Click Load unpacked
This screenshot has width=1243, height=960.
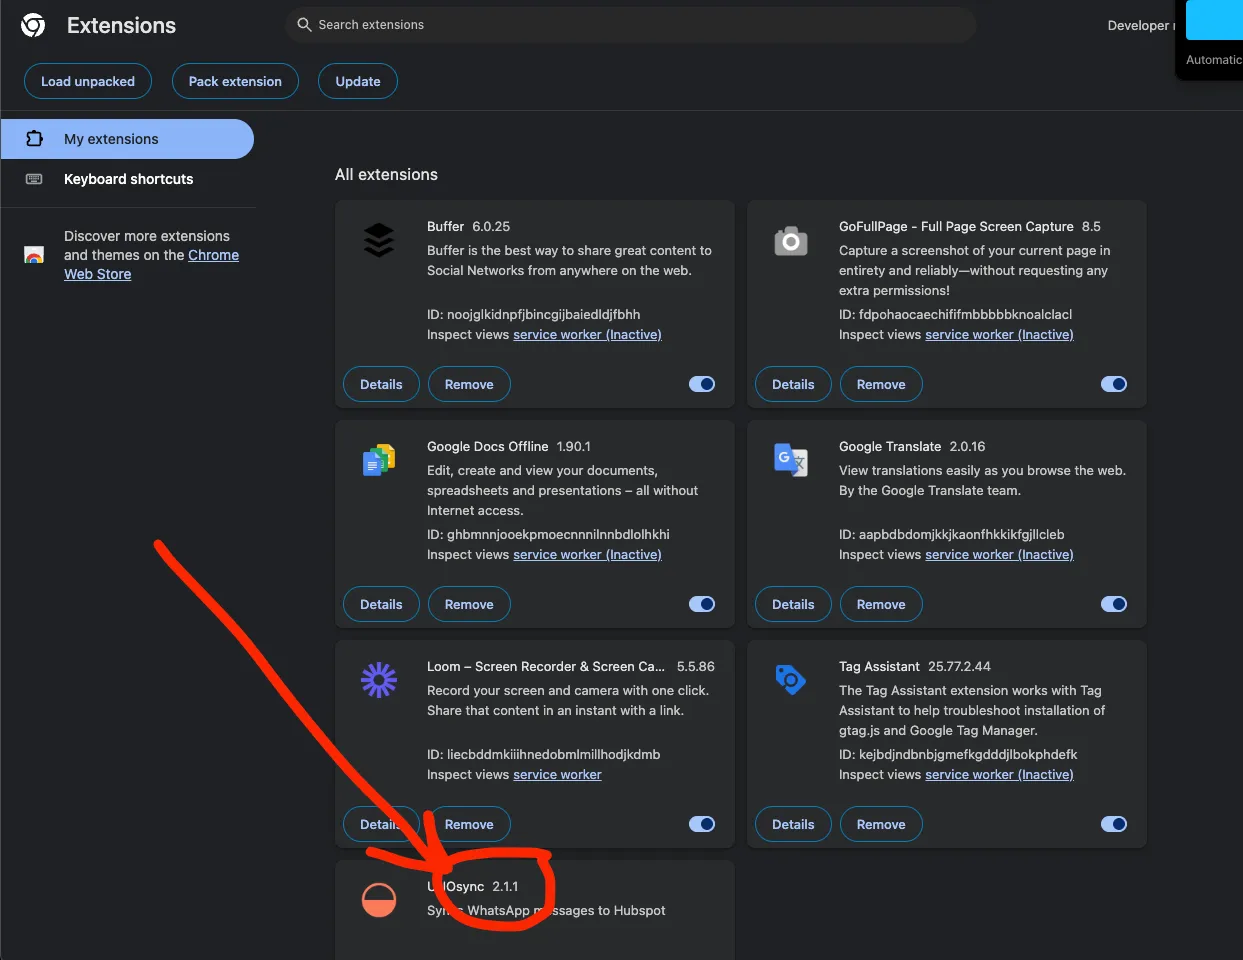point(87,81)
